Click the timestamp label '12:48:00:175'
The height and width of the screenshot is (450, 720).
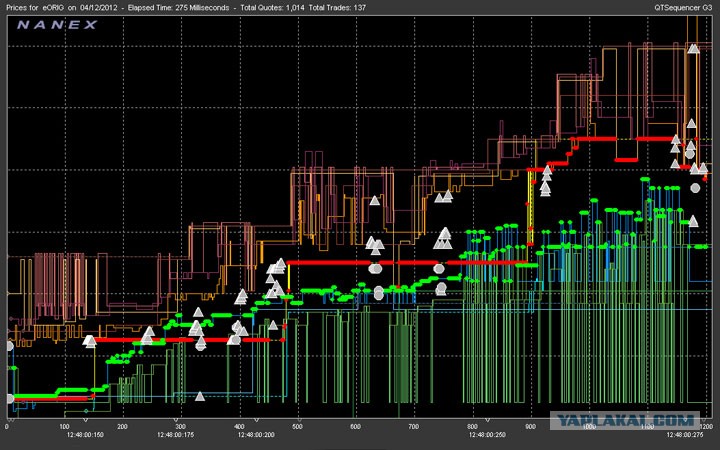pos(175,434)
